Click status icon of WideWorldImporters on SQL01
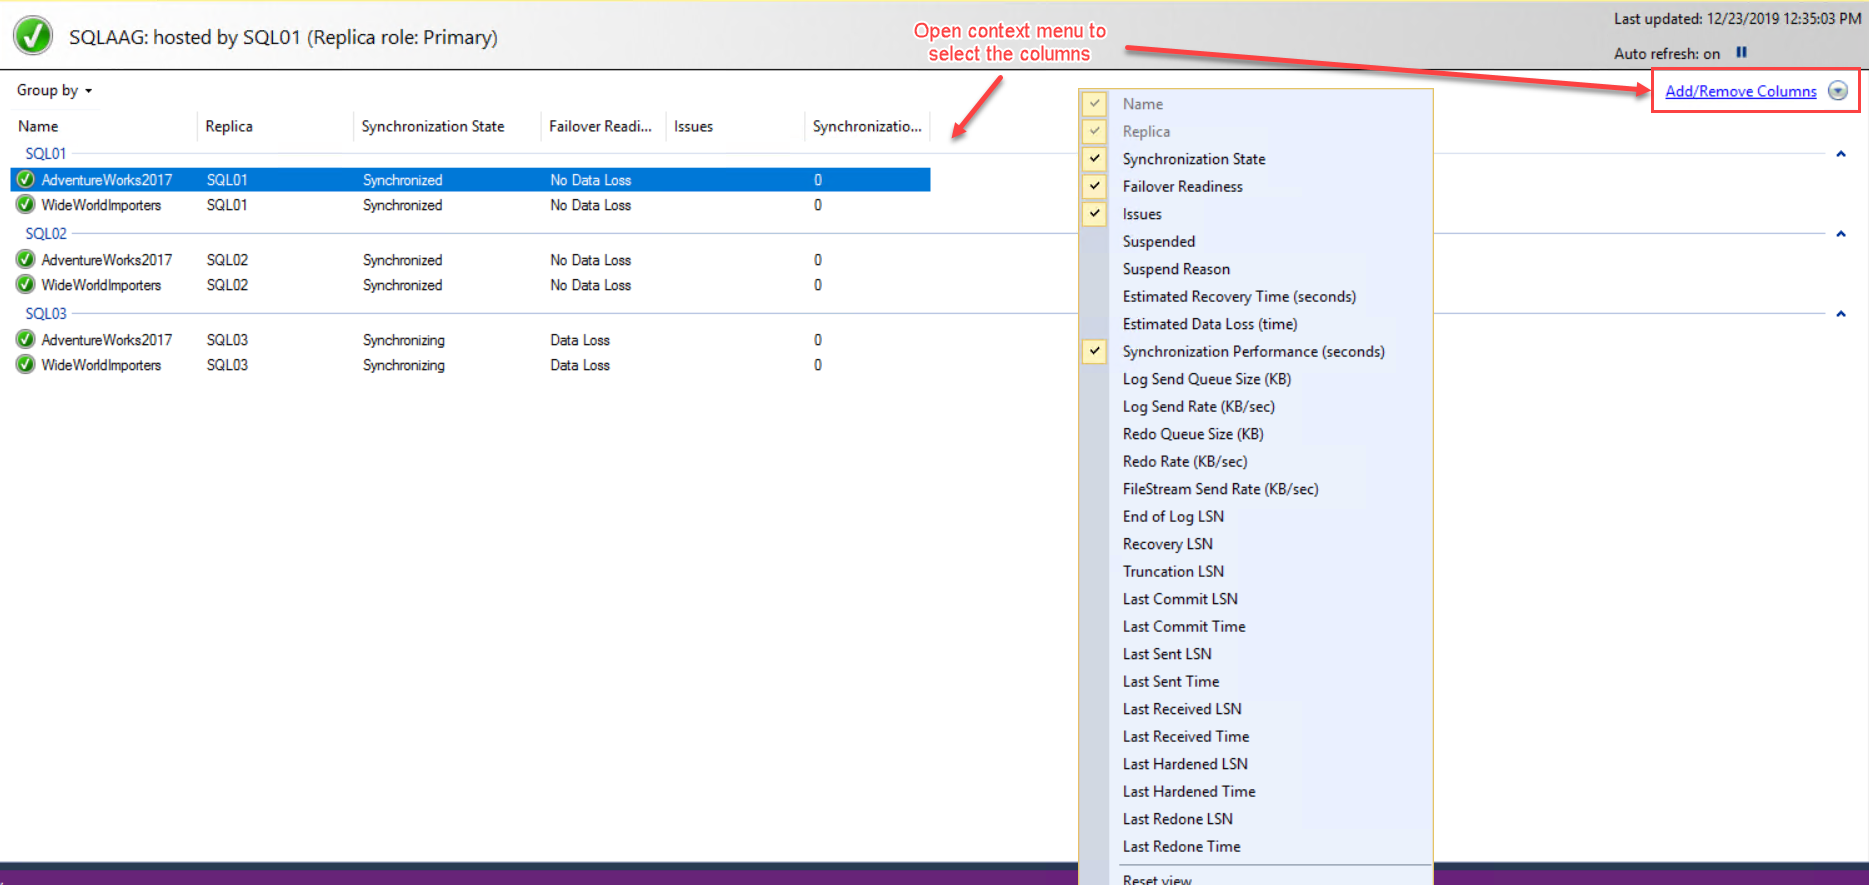 click(x=26, y=205)
